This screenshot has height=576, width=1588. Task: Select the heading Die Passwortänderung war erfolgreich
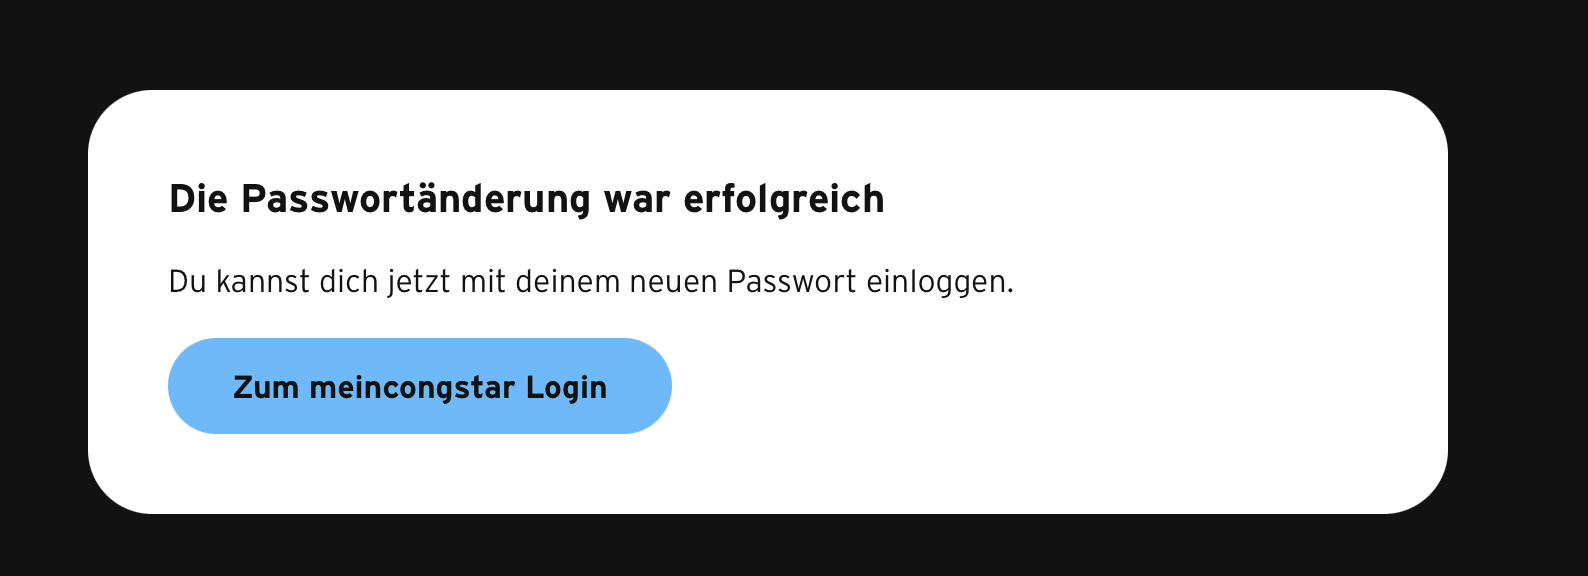[x=527, y=199]
